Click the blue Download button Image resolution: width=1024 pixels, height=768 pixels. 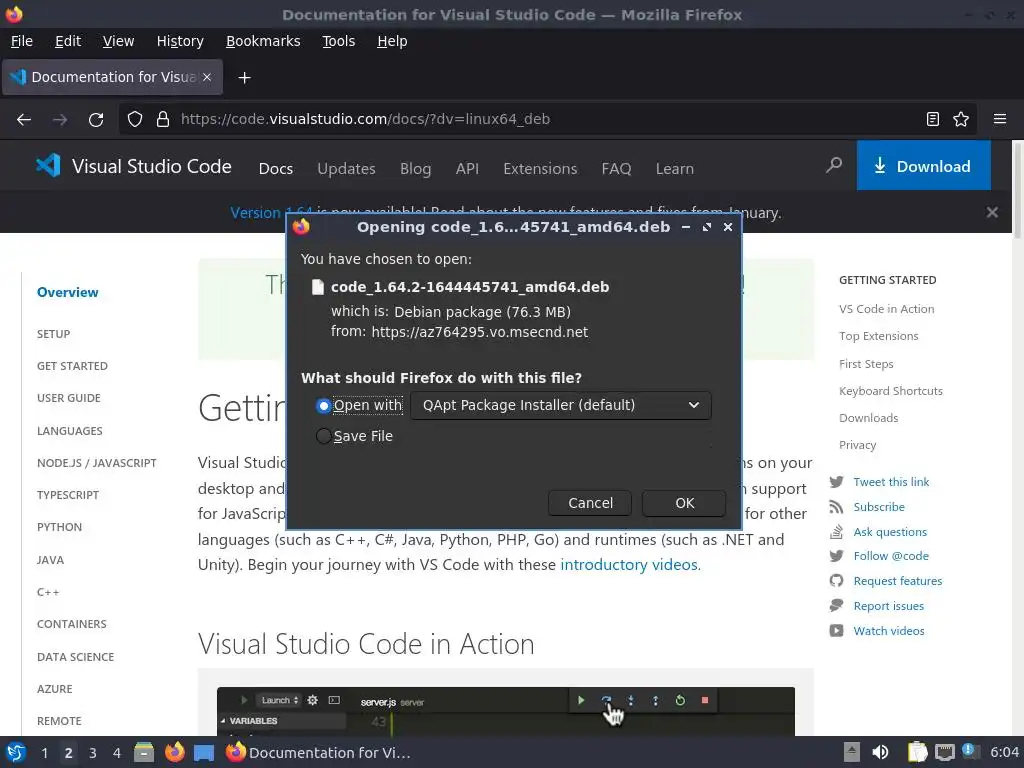pyautogui.click(x=923, y=166)
